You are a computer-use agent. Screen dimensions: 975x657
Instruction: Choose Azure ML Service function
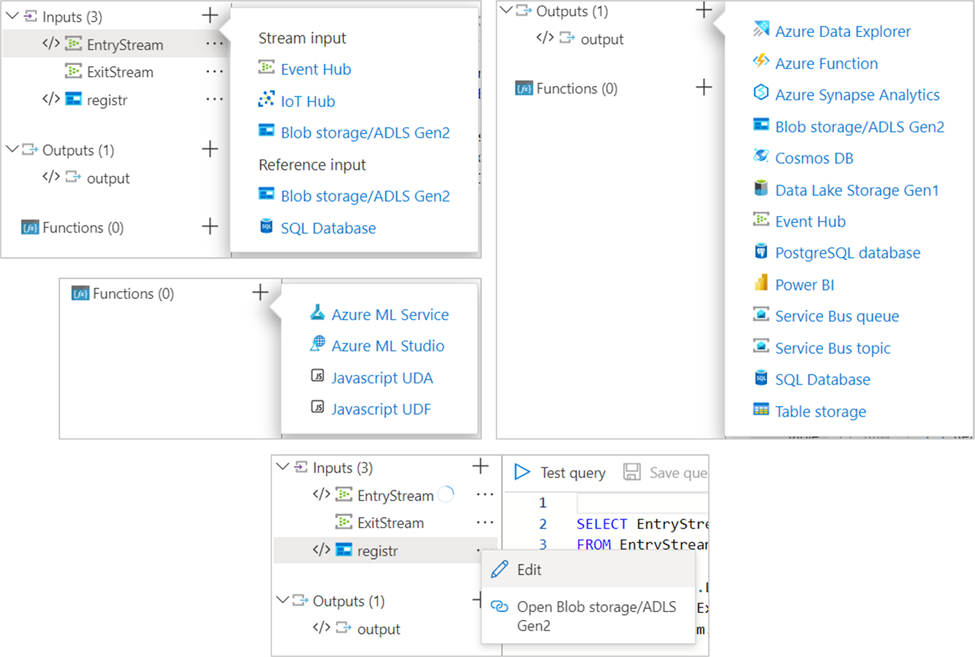(x=390, y=315)
